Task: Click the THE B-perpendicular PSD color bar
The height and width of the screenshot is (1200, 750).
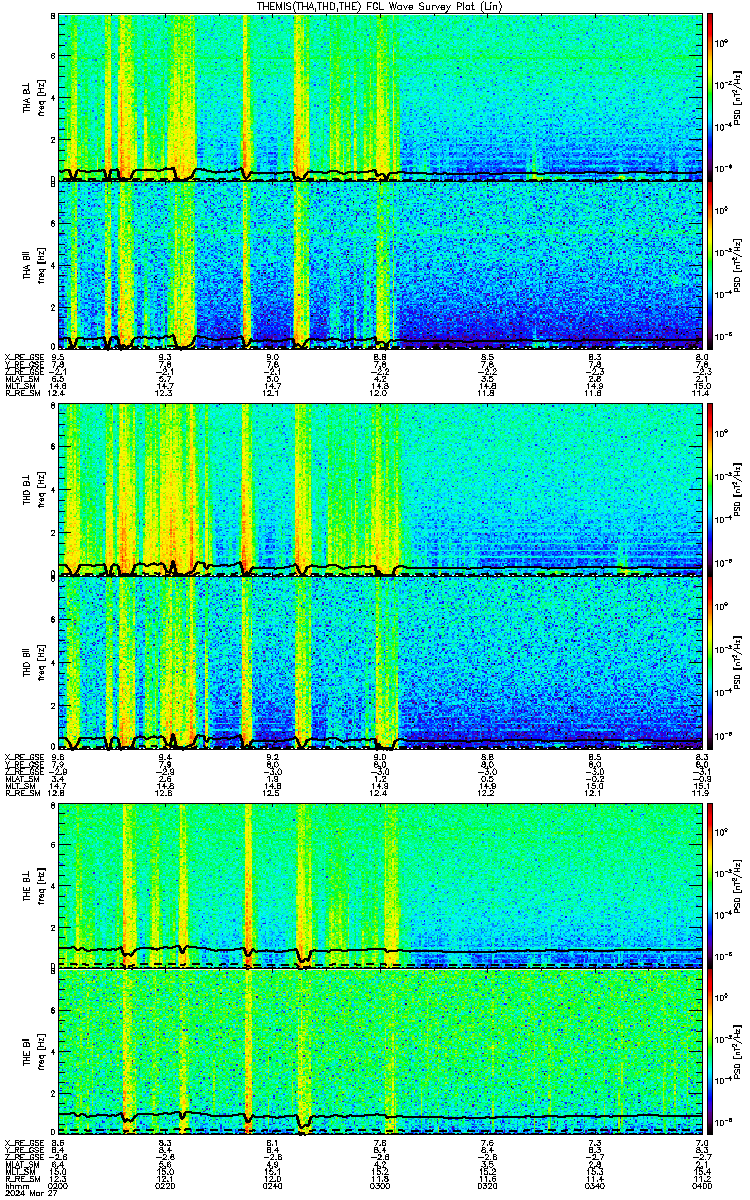Action: [710, 886]
